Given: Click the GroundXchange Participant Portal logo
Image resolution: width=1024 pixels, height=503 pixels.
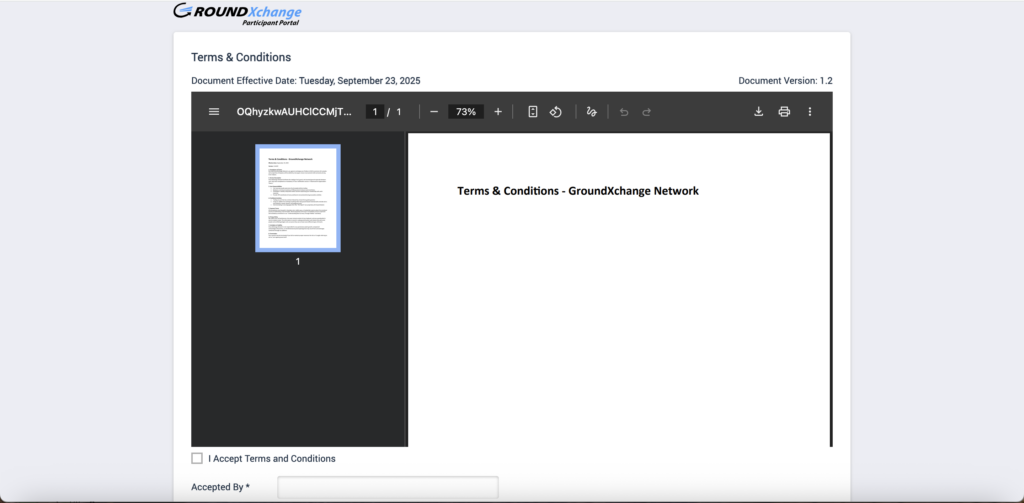Looking at the screenshot, I should [x=237, y=14].
